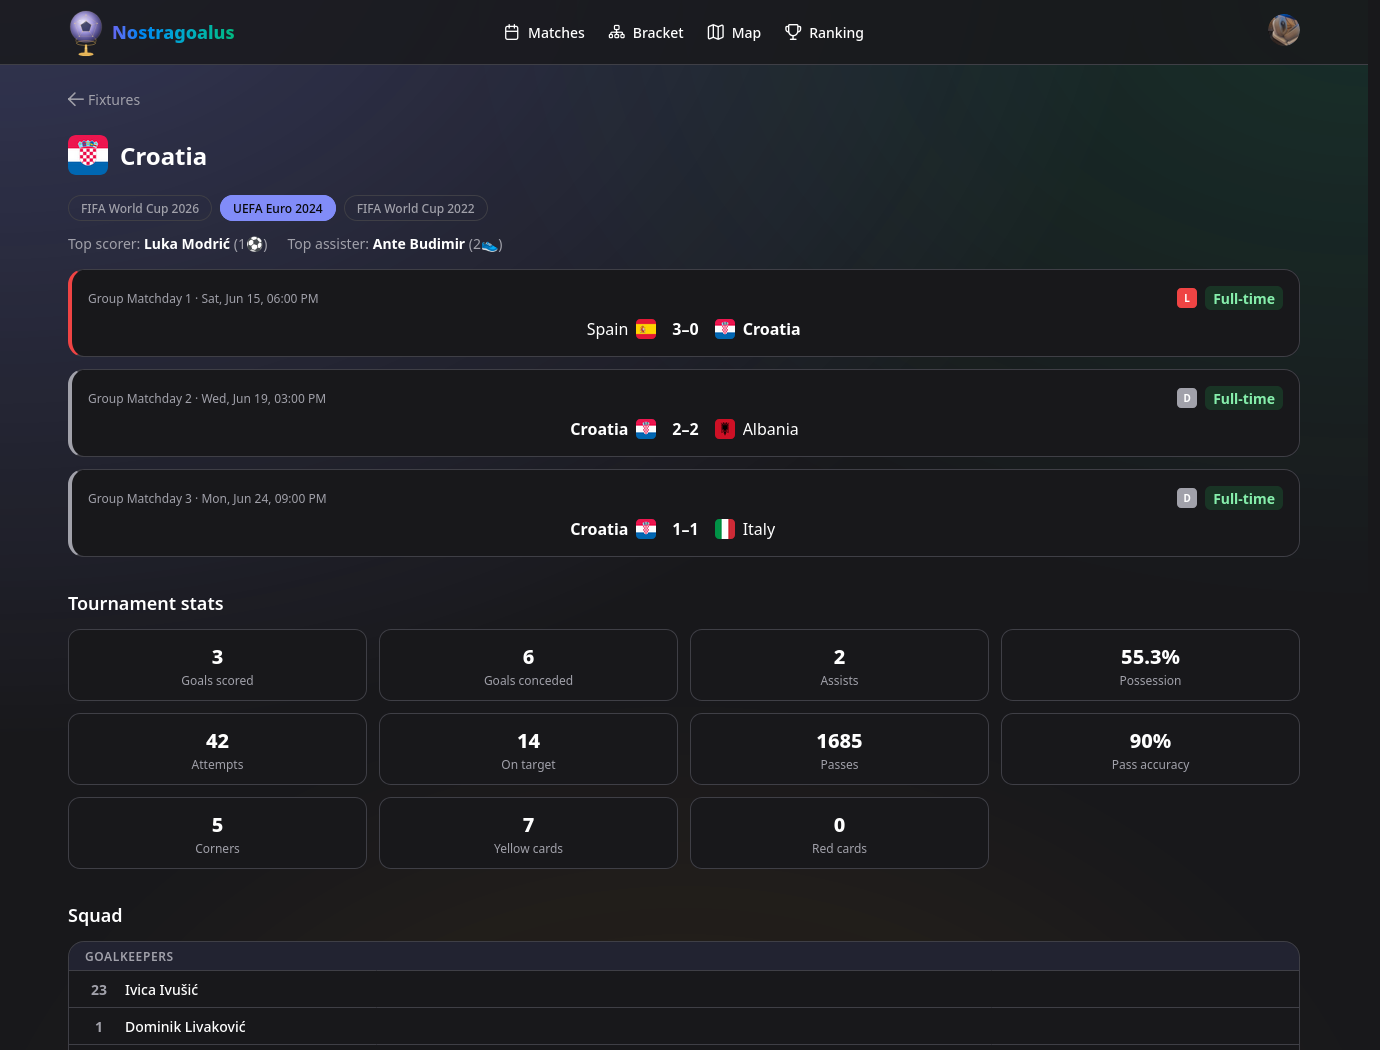Click the boot icon next to Ante Budimir
This screenshot has height=1050, width=1380.
pos(489,244)
